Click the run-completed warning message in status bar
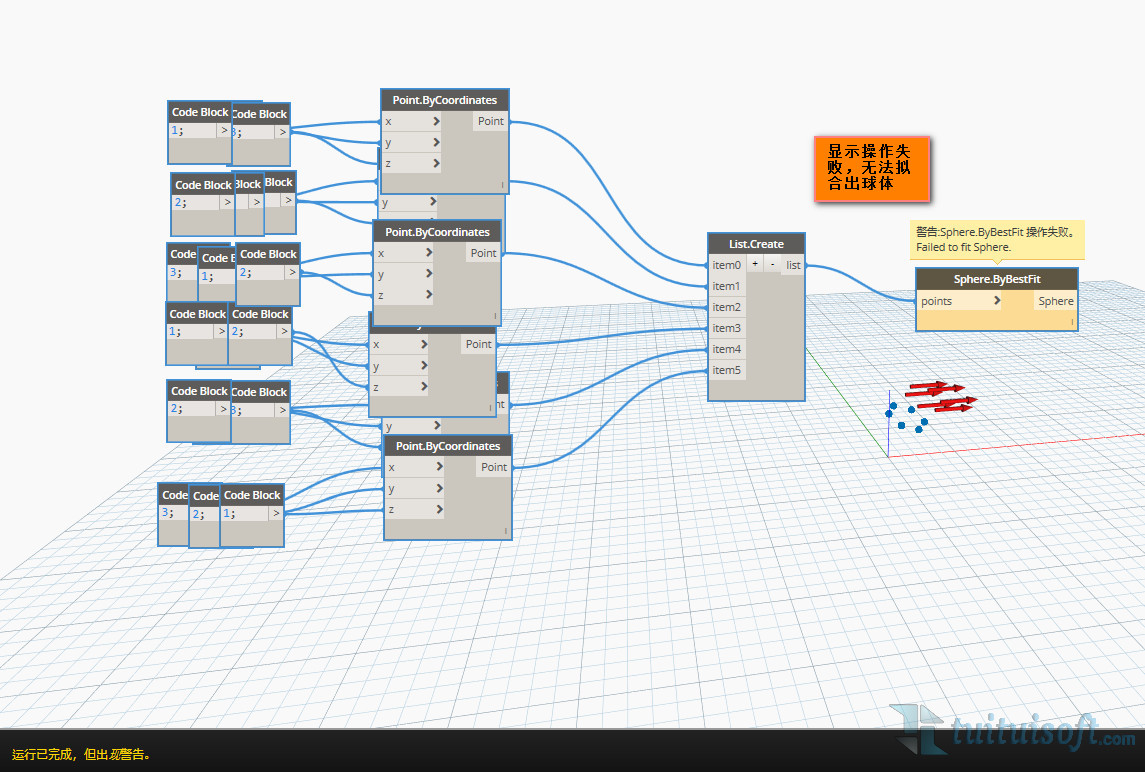Screen dimensions: 1145x772 [x=82, y=754]
